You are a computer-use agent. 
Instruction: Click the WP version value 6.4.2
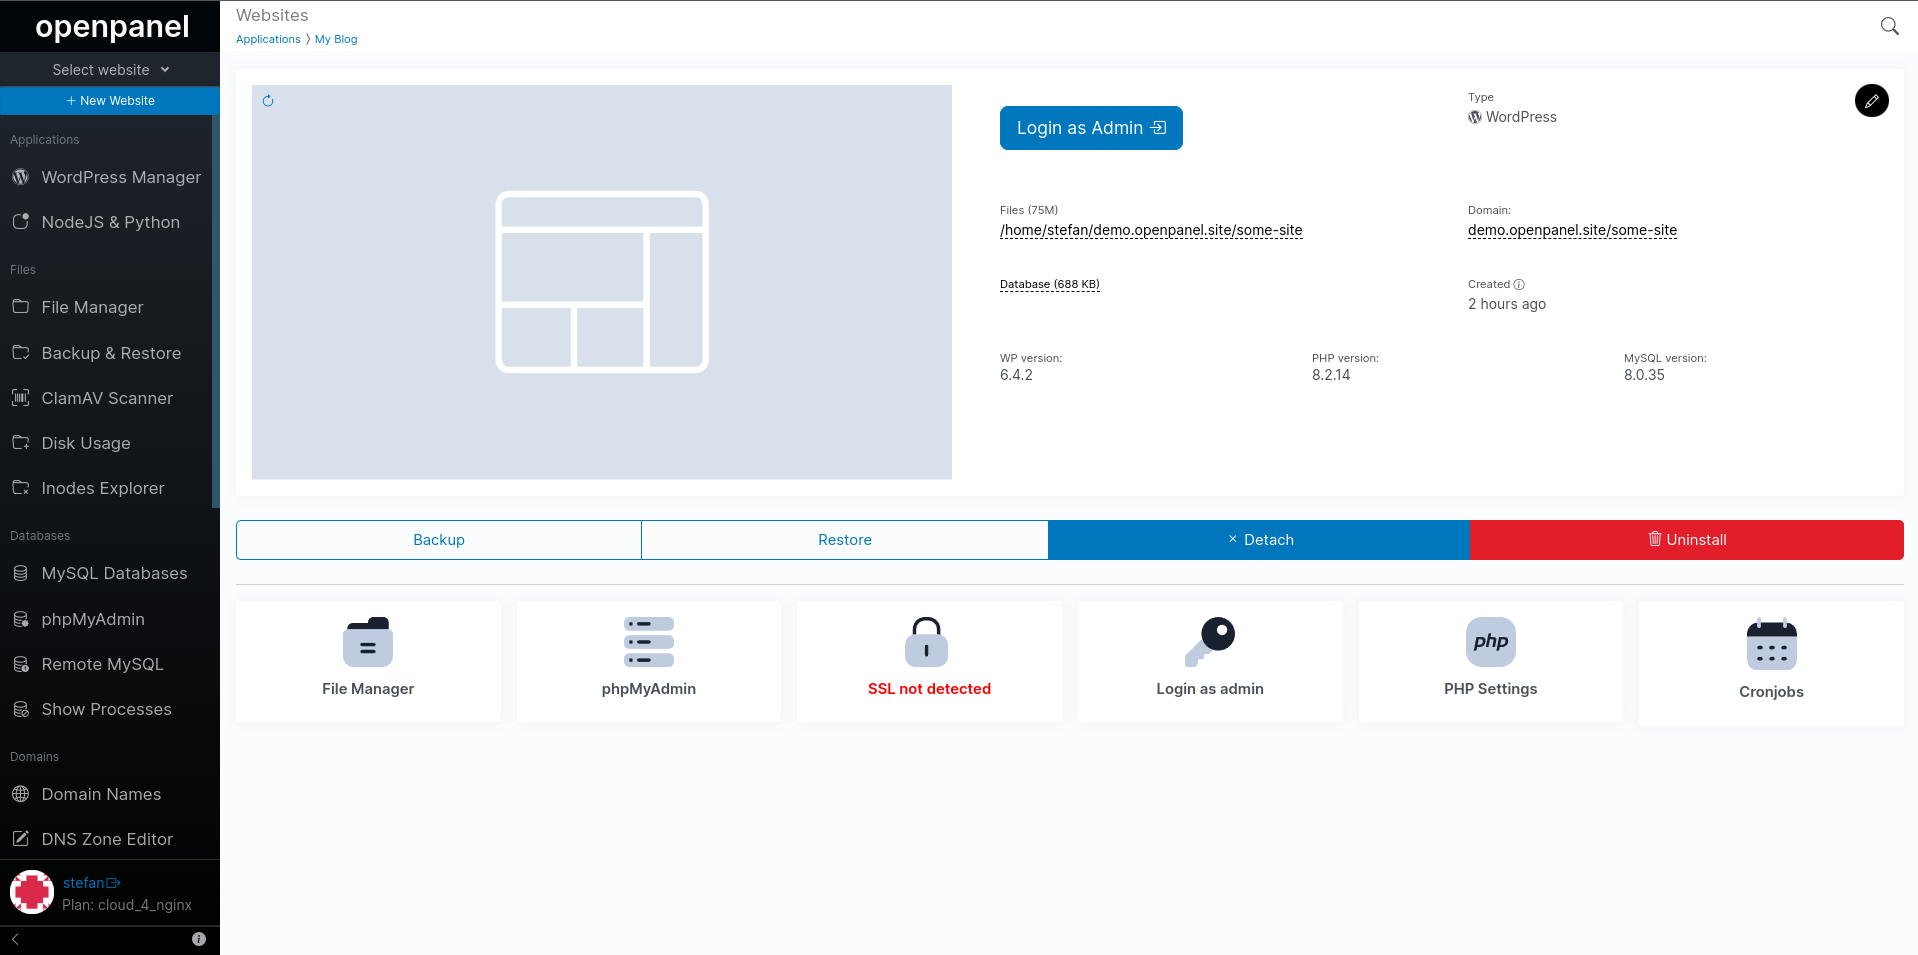pyautogui.click(x=1016, y=375)
